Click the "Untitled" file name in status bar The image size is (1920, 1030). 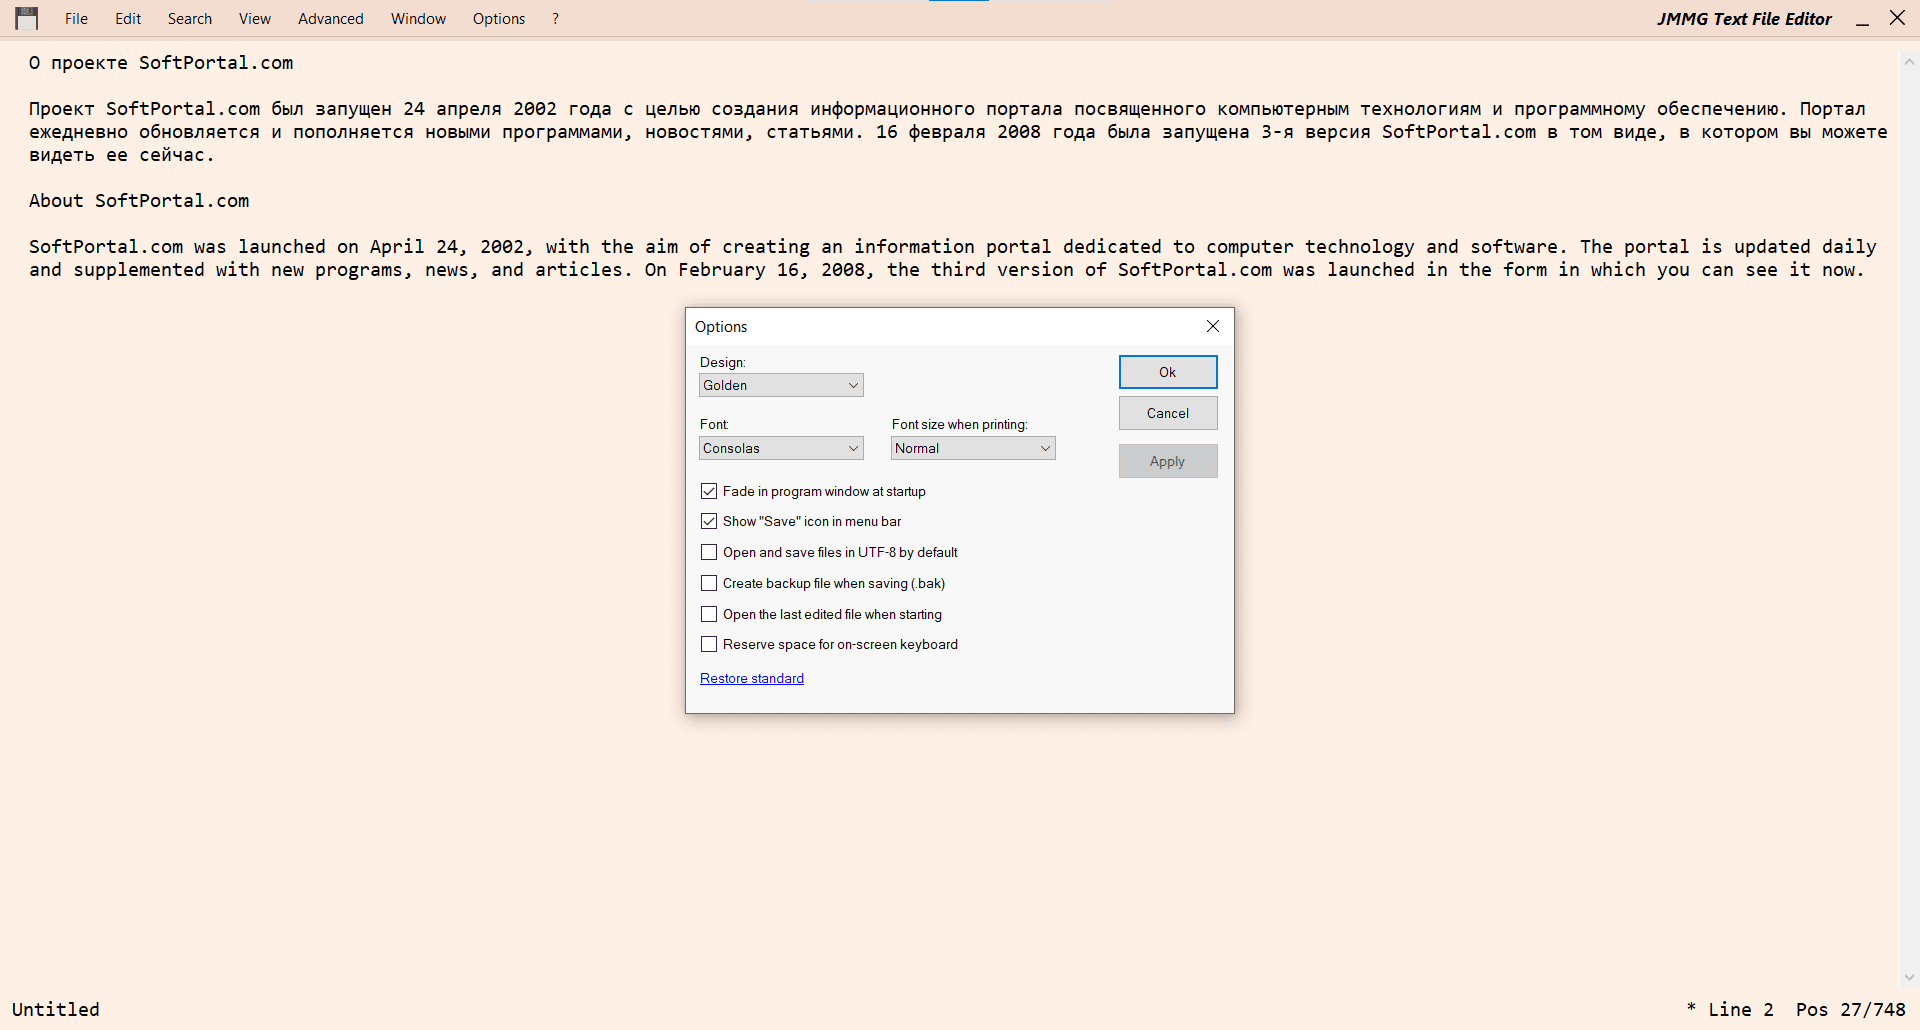pyautogui.click(x=56, y=1009)
